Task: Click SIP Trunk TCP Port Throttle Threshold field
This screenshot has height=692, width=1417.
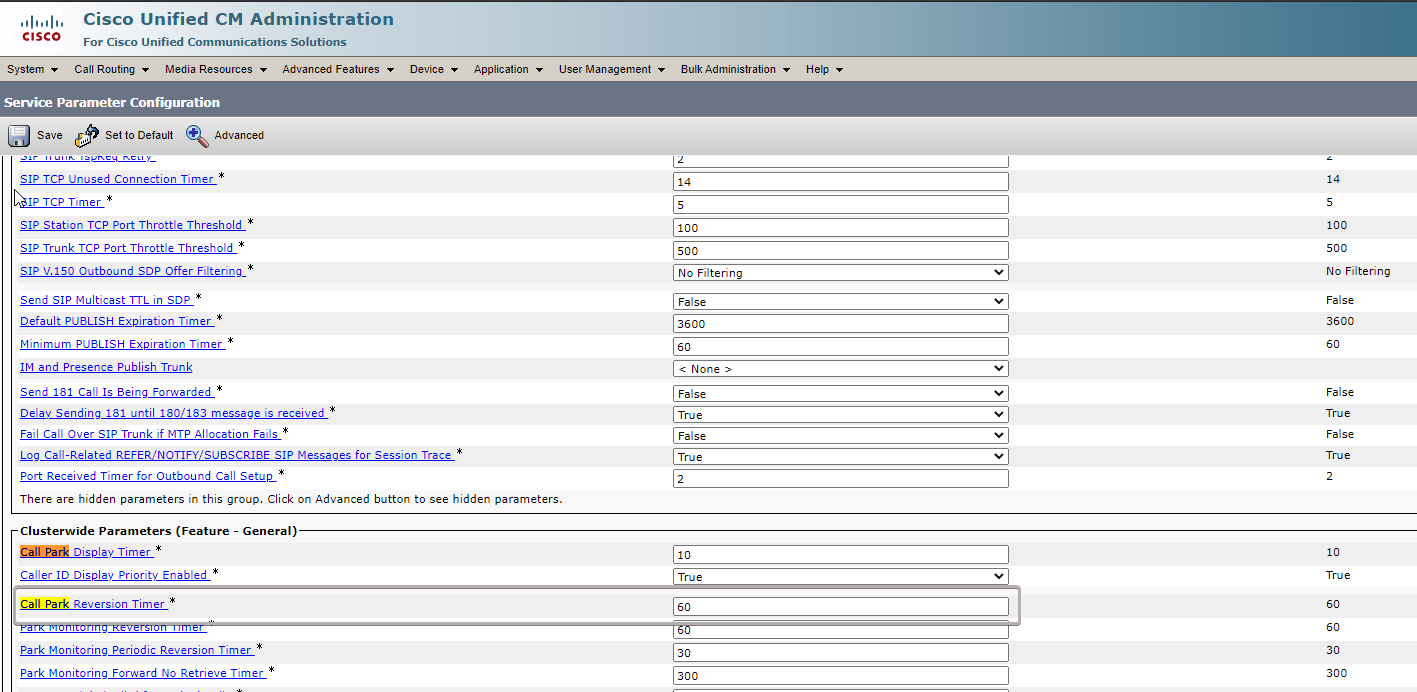Action: click(840, 250)
